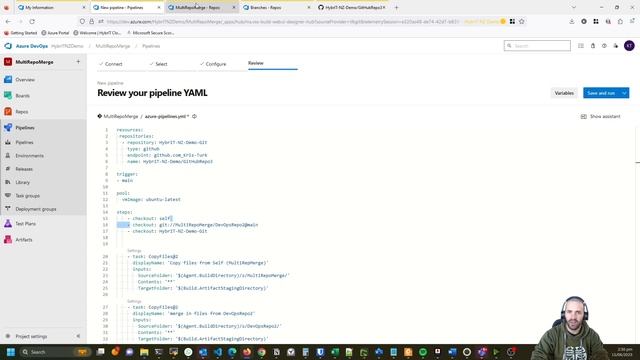Click the 'type: github' line in editor
Viewport: 640px width, 360px height.
[143, 149]
